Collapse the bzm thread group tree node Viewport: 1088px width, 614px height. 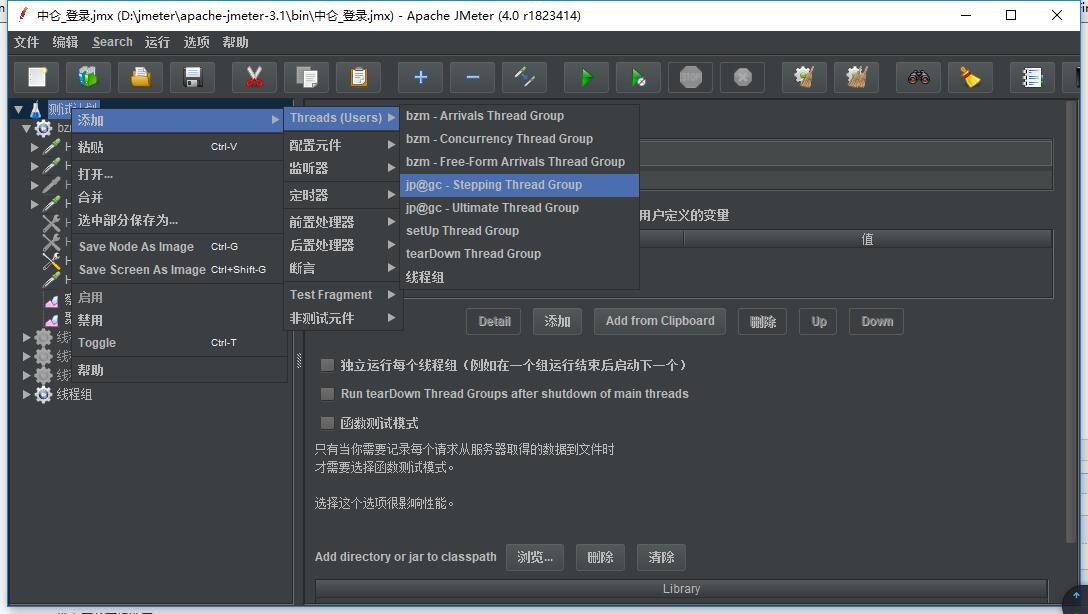tap(26, 128)
